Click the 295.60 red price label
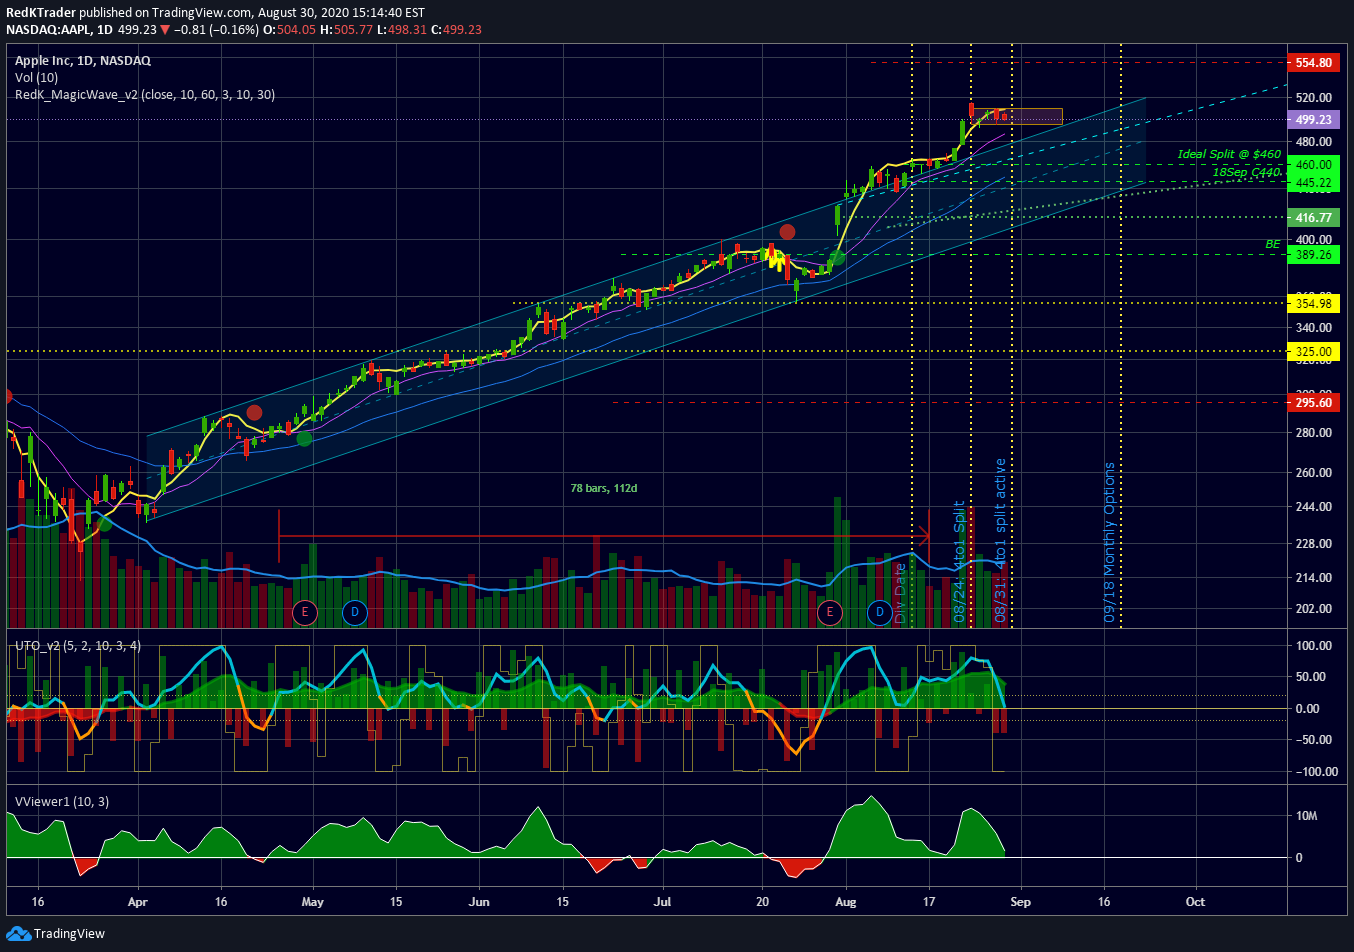1354x952 pixels. 1314,402
